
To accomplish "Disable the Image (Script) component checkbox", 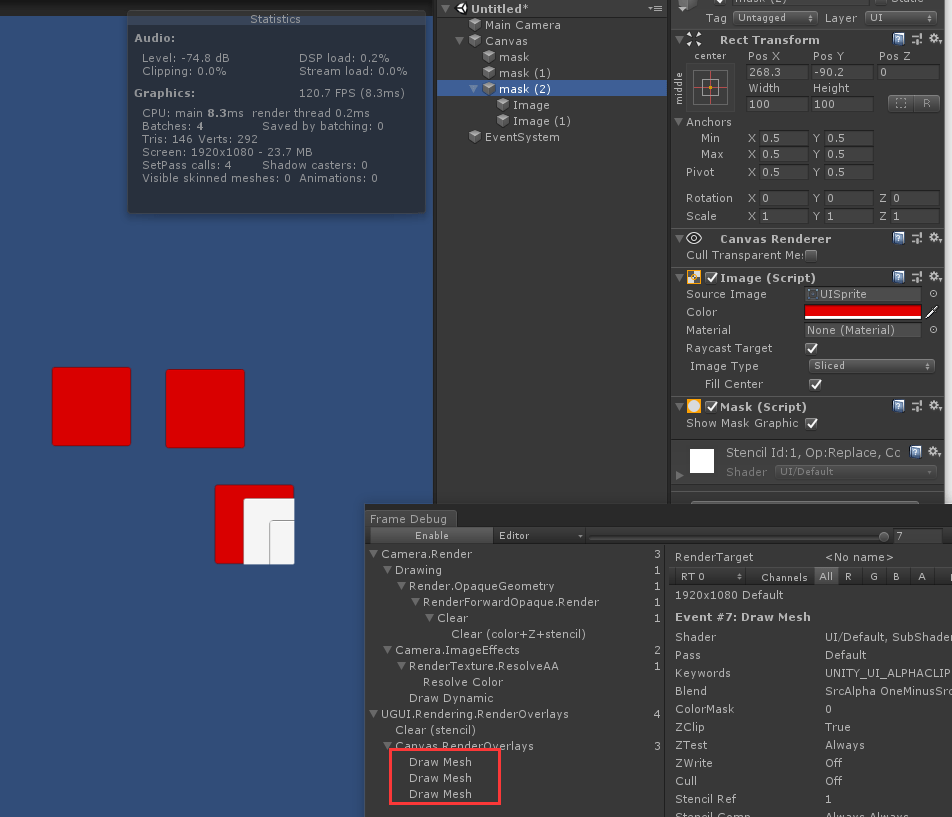I will coord(712,278).
